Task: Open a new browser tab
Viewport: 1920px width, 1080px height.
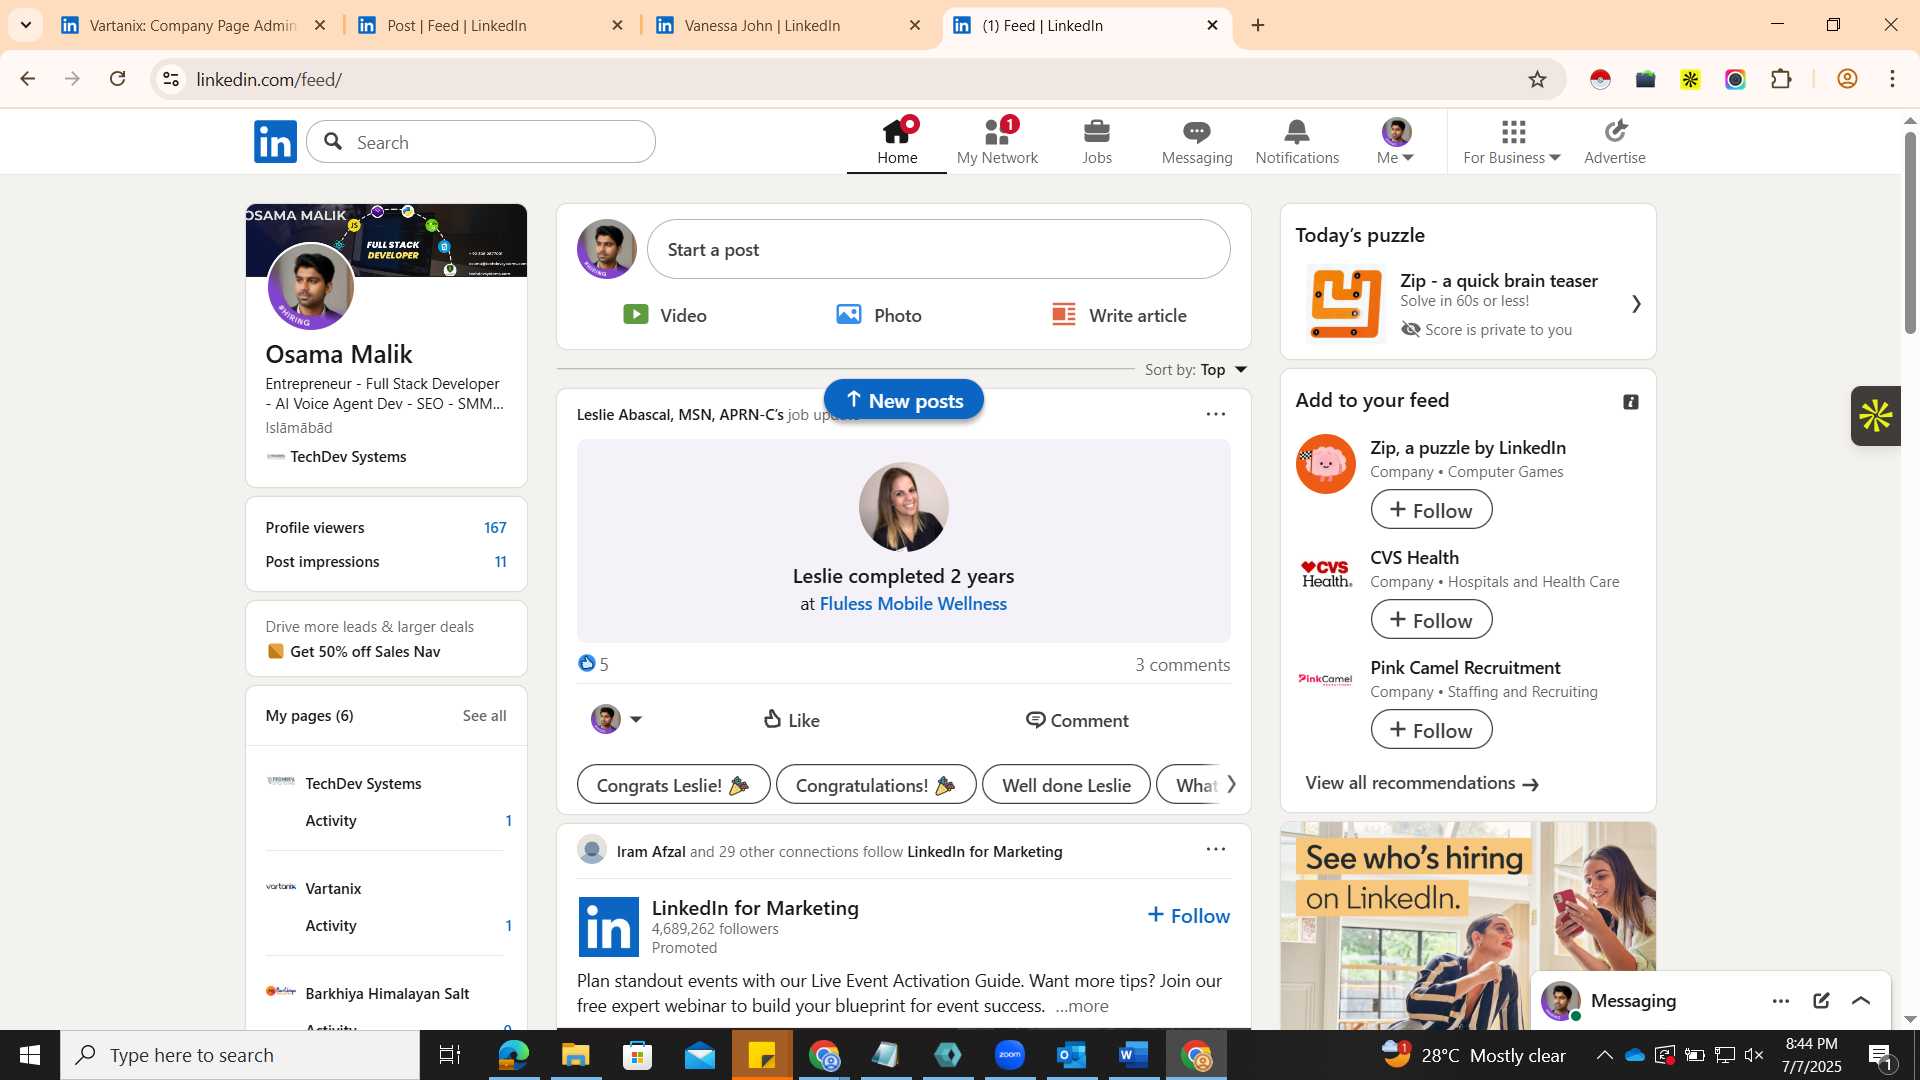Action: (1258, 26)
